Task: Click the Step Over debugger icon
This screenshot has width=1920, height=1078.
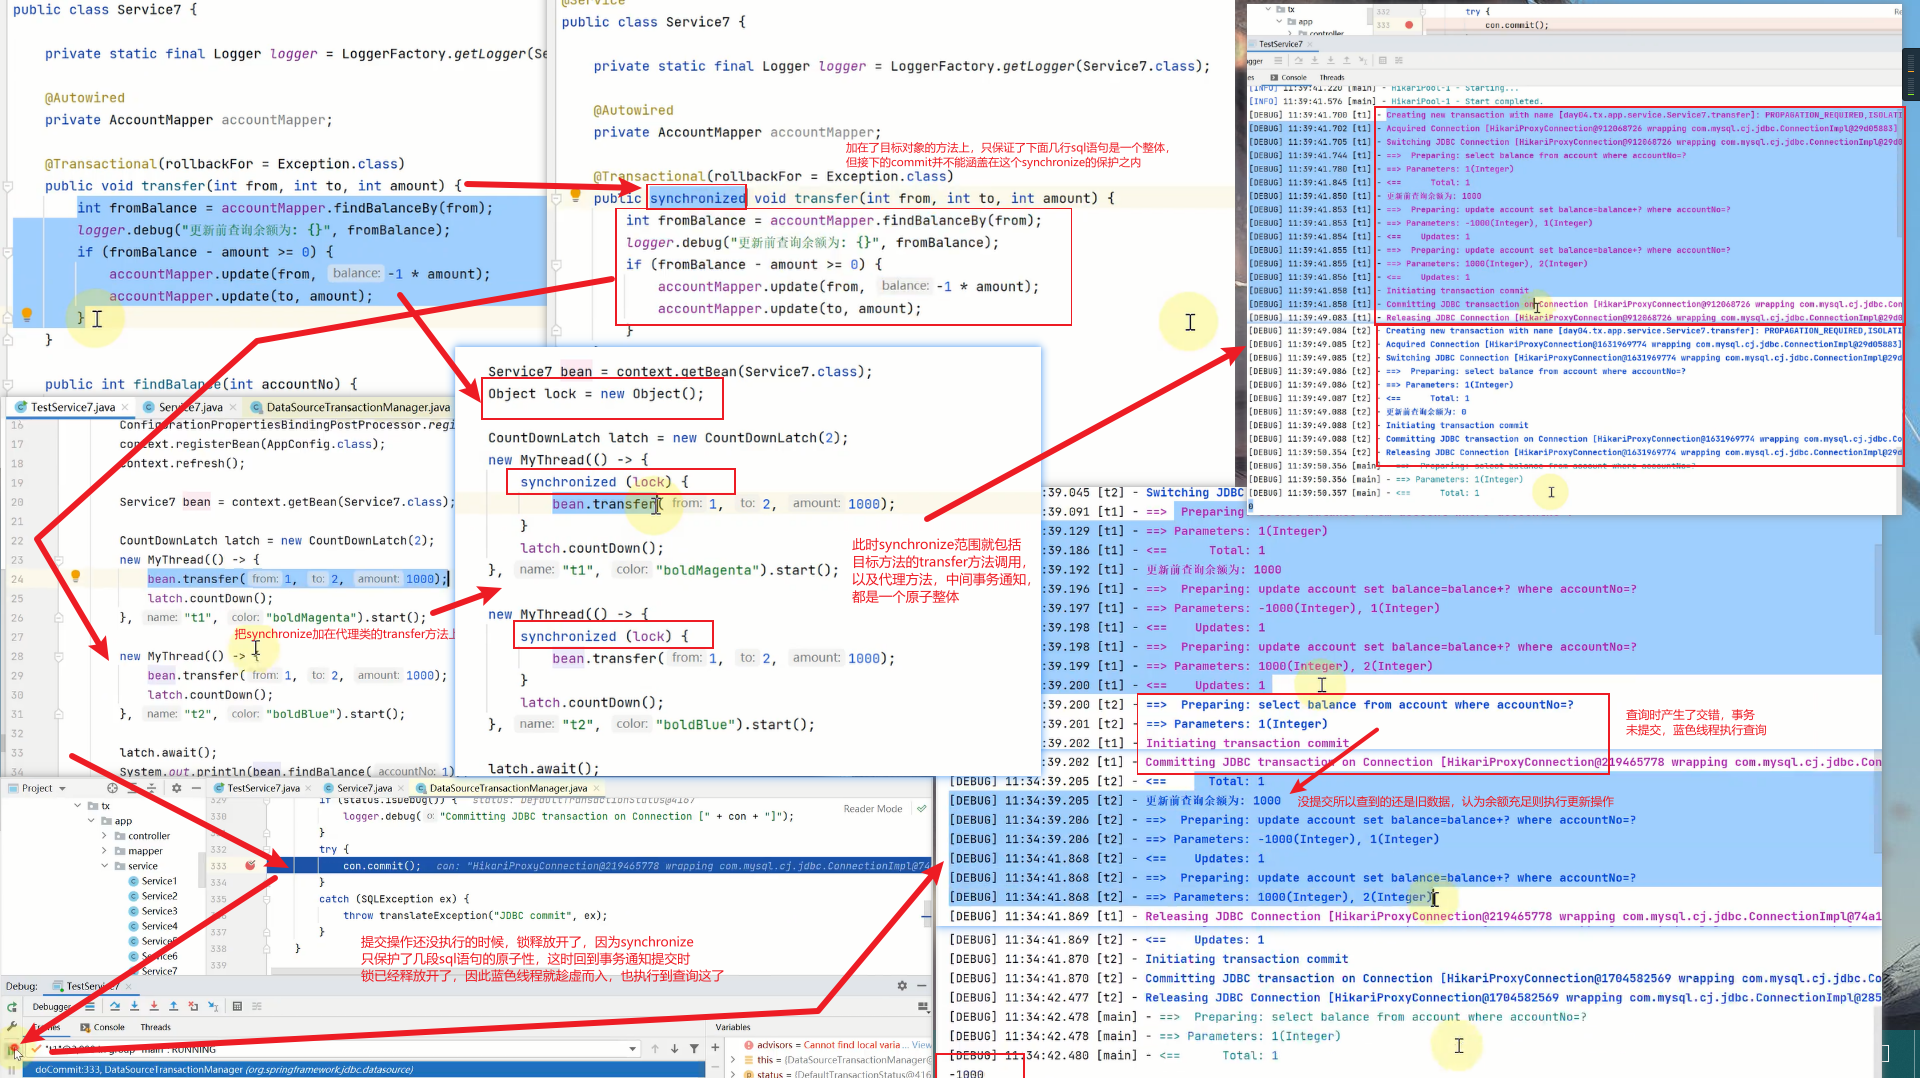Action: (115, 1006)
